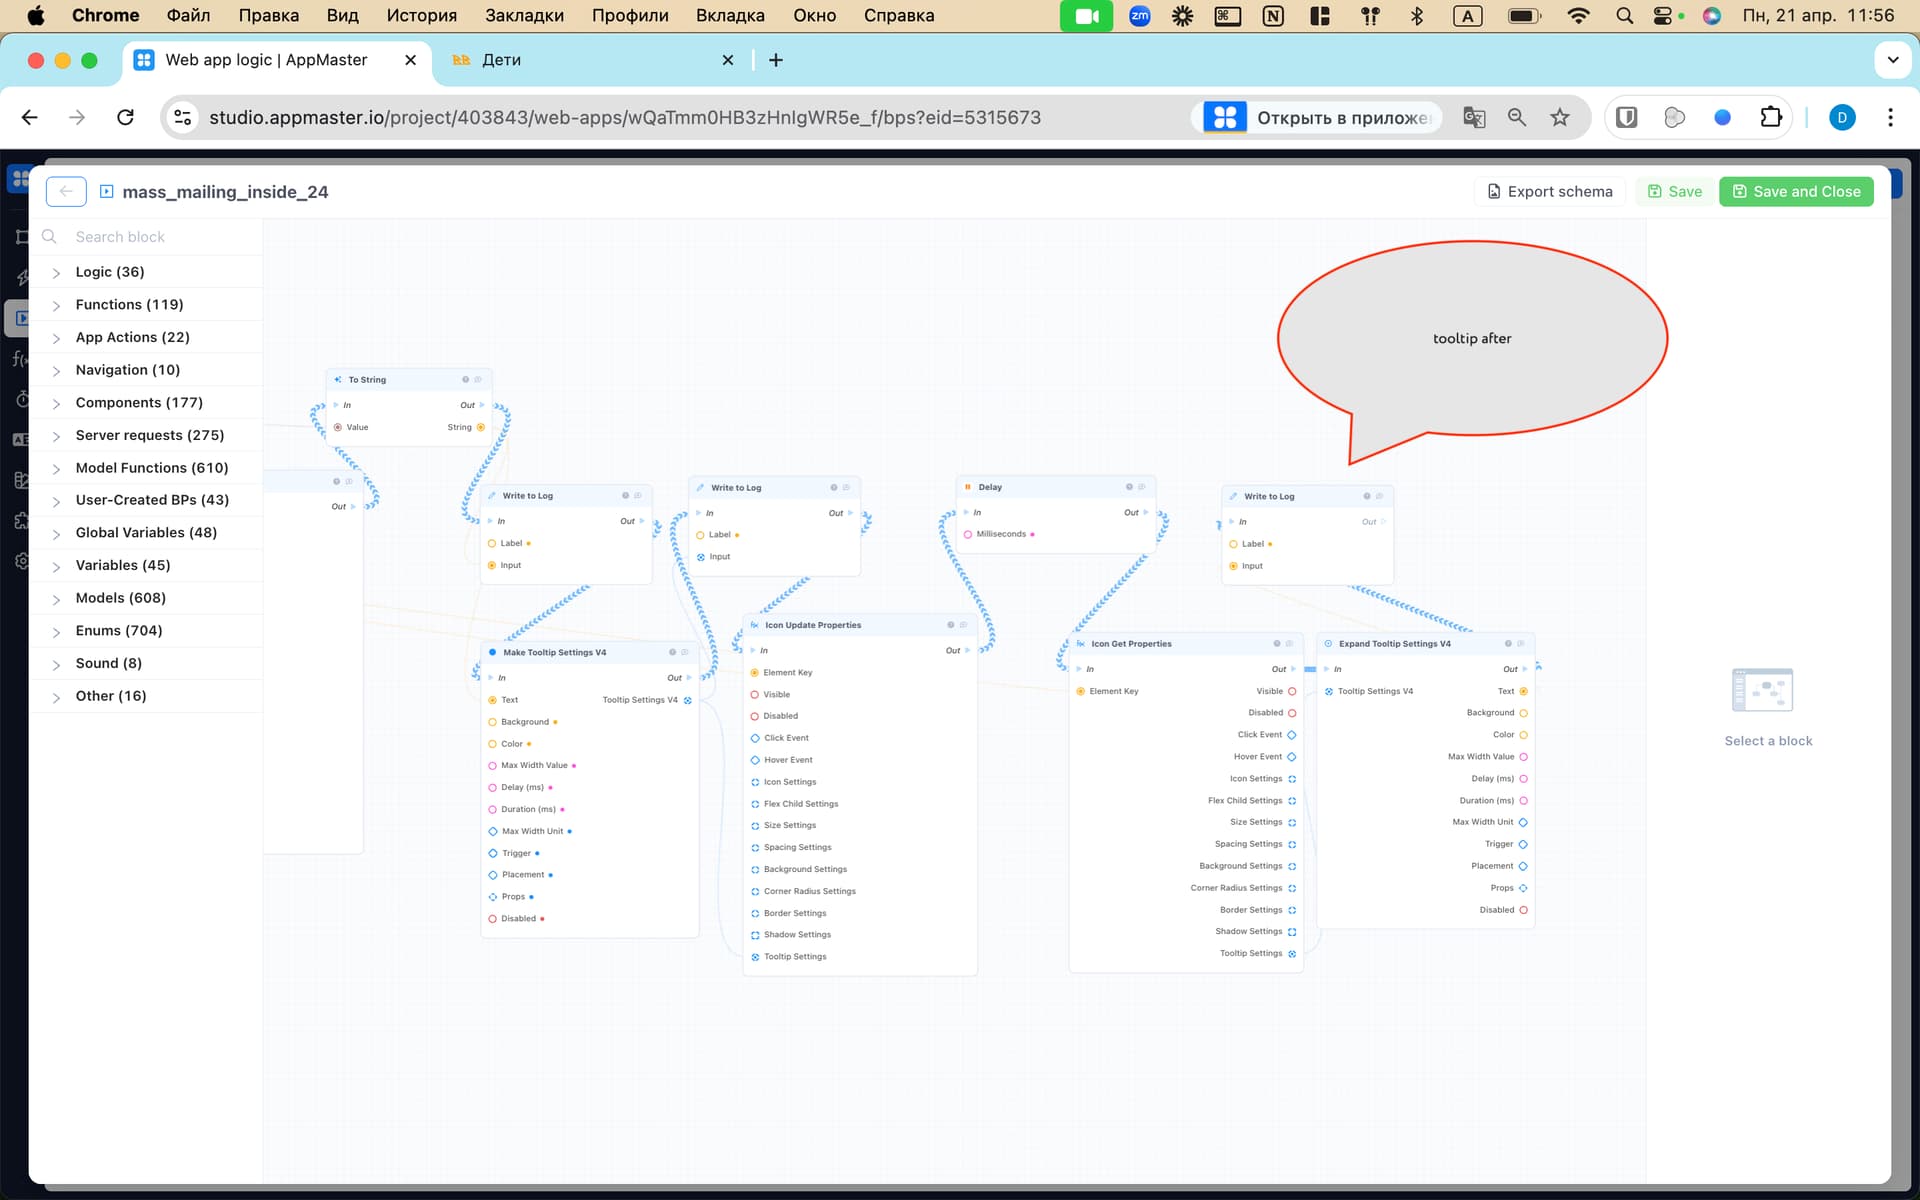Viewport: 1920px width, 1200px height.
Task: Close the Дети tab
Action: [x=728, y=60]
